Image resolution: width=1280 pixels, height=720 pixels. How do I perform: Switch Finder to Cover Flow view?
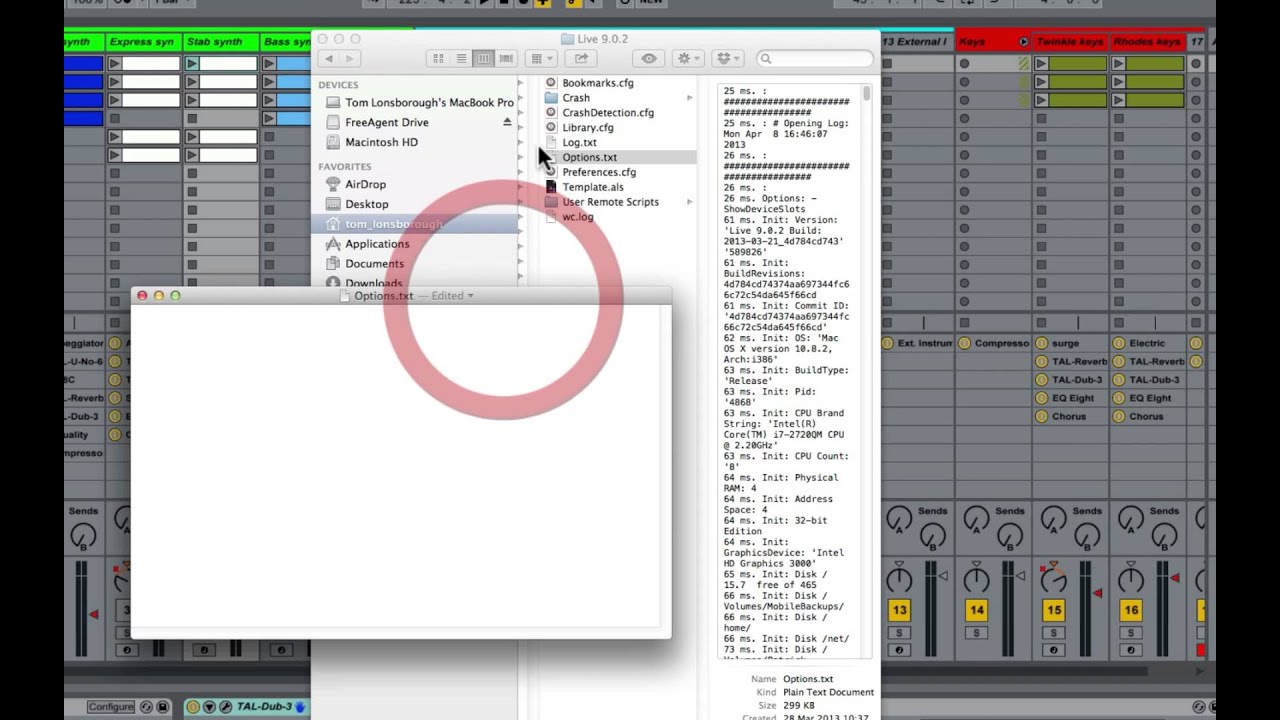pyautogui.click(x=507, y=59)
